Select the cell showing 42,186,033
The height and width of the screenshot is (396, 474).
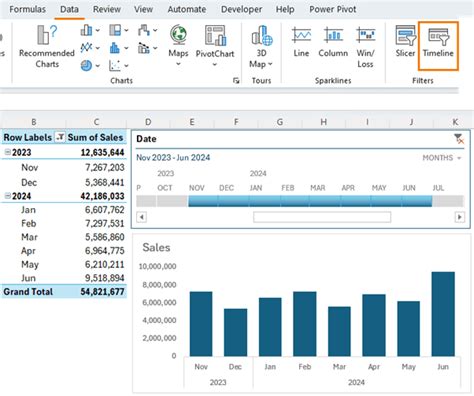point(96,196)
